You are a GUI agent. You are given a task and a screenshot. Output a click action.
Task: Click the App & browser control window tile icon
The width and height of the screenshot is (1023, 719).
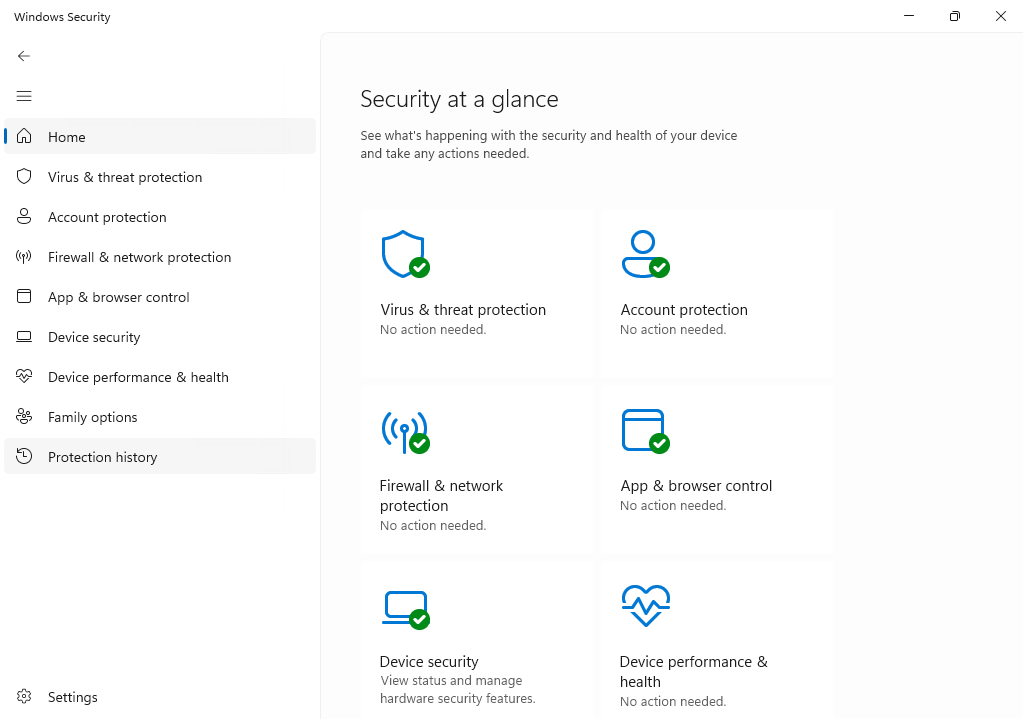[644, 431]
